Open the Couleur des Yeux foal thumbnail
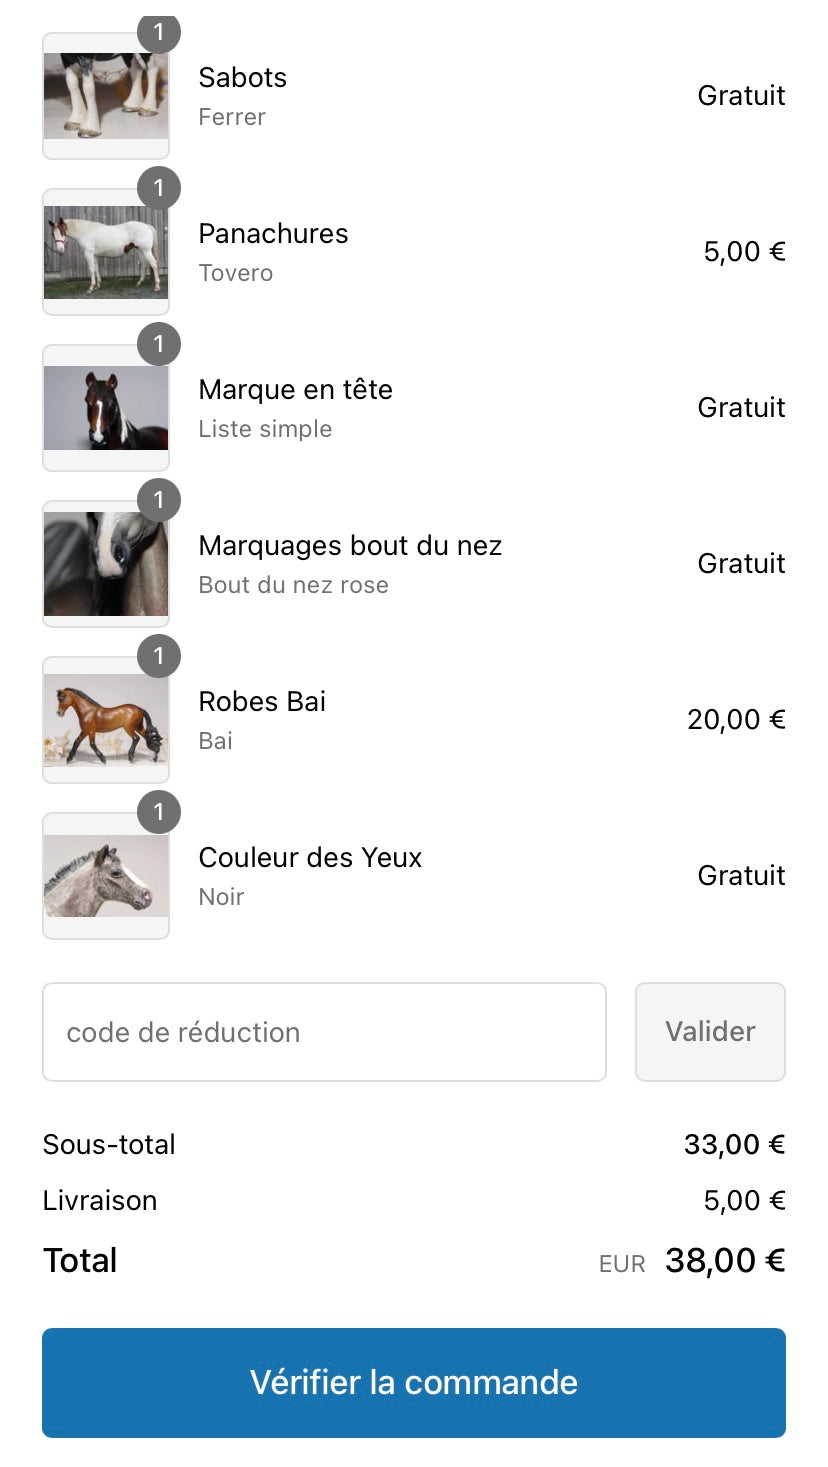Viewport: 828px width, 1467px height. (105, 877)
